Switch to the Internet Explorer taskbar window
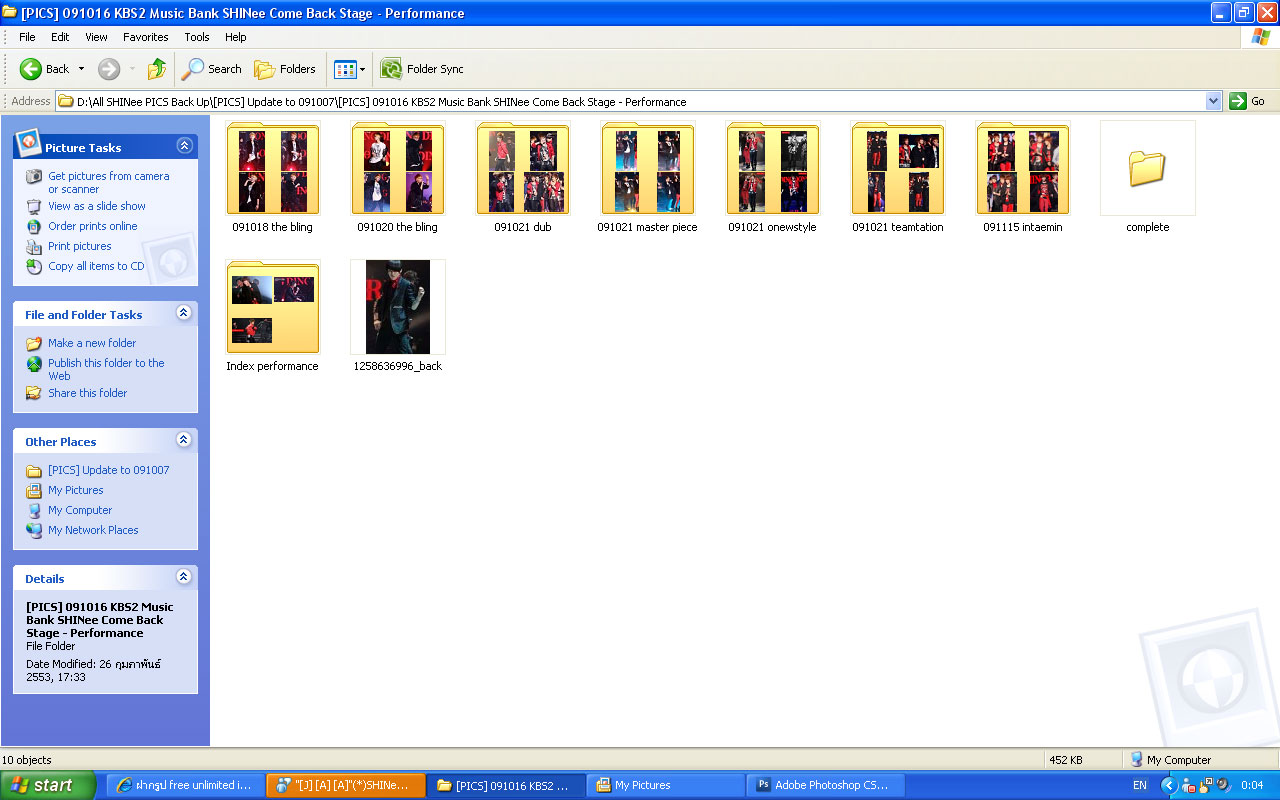The width and height of the screenshot is (1280, 800). pos(185,785)
